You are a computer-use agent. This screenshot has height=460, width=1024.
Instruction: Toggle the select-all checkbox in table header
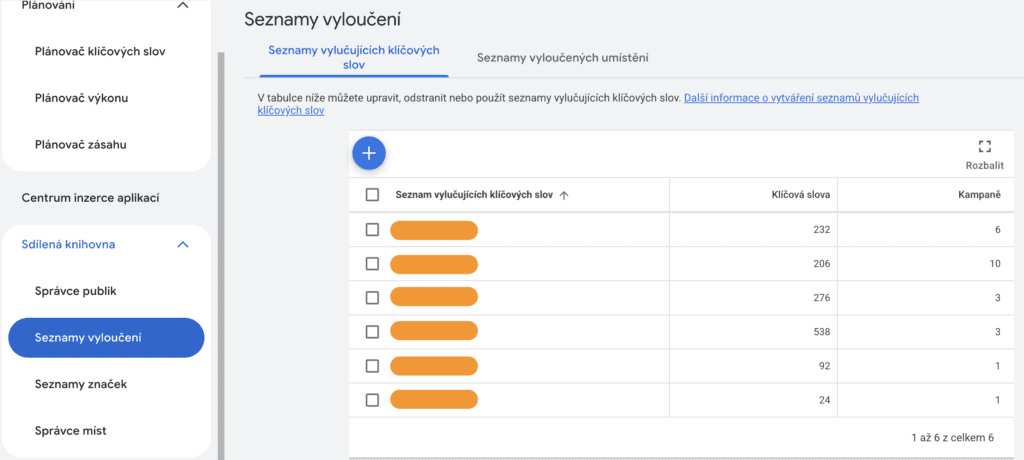click(x=372, y=195)
